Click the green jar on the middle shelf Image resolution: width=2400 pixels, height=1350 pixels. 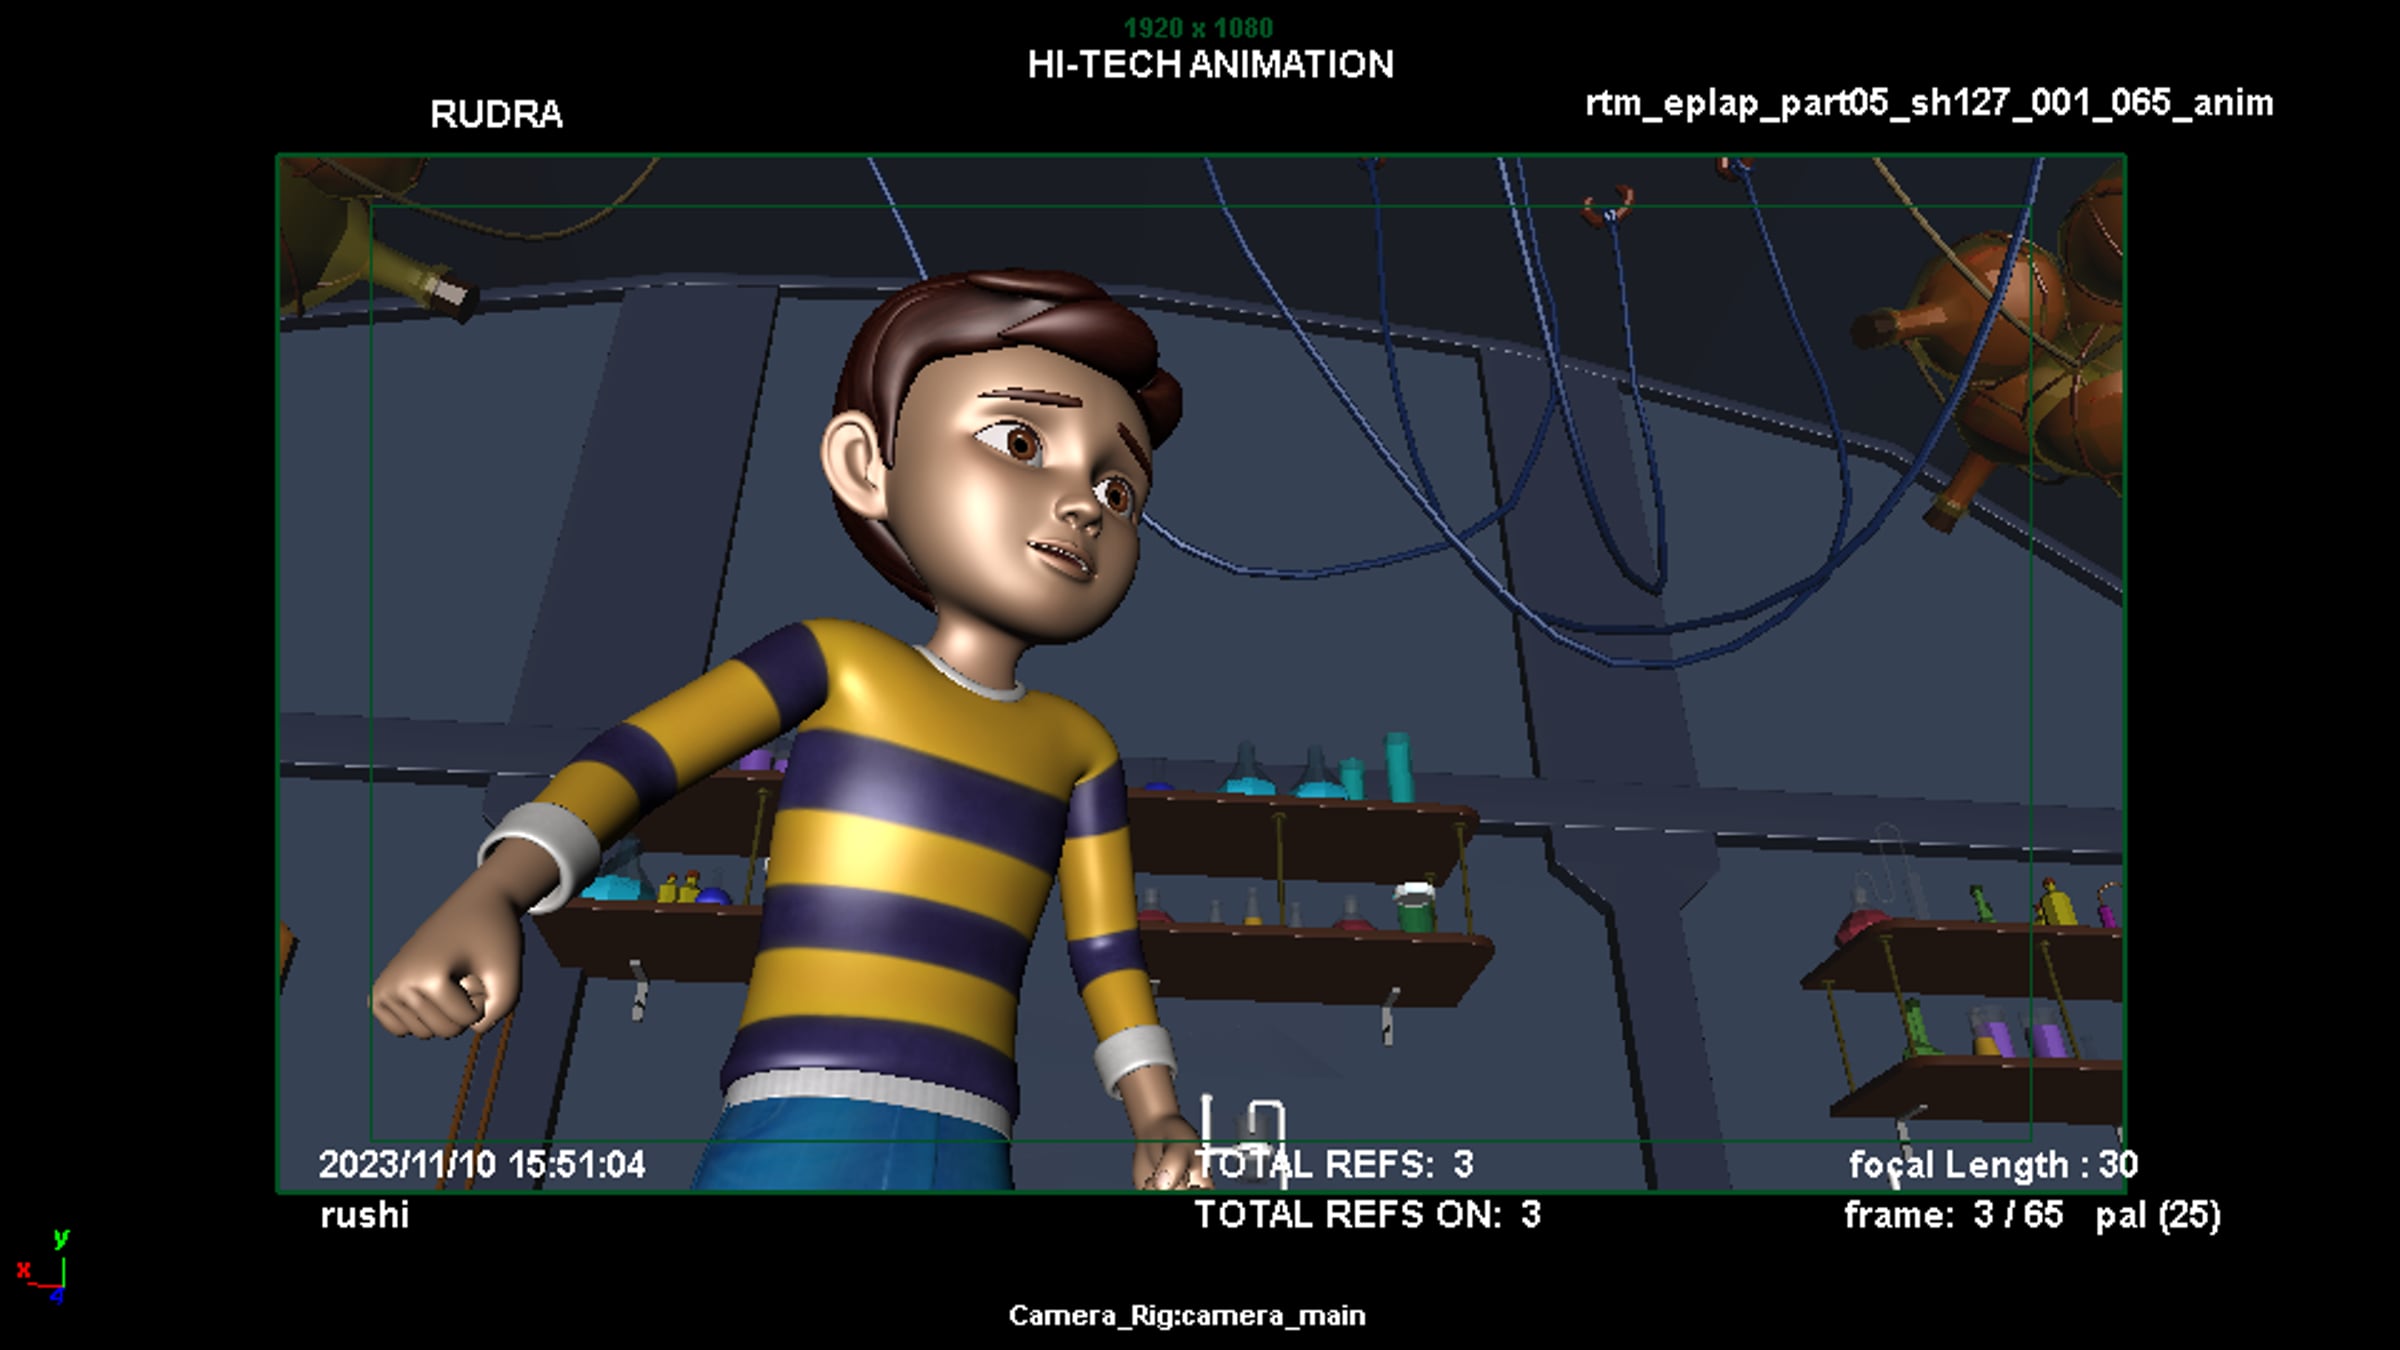click(x=1414, y=907)
